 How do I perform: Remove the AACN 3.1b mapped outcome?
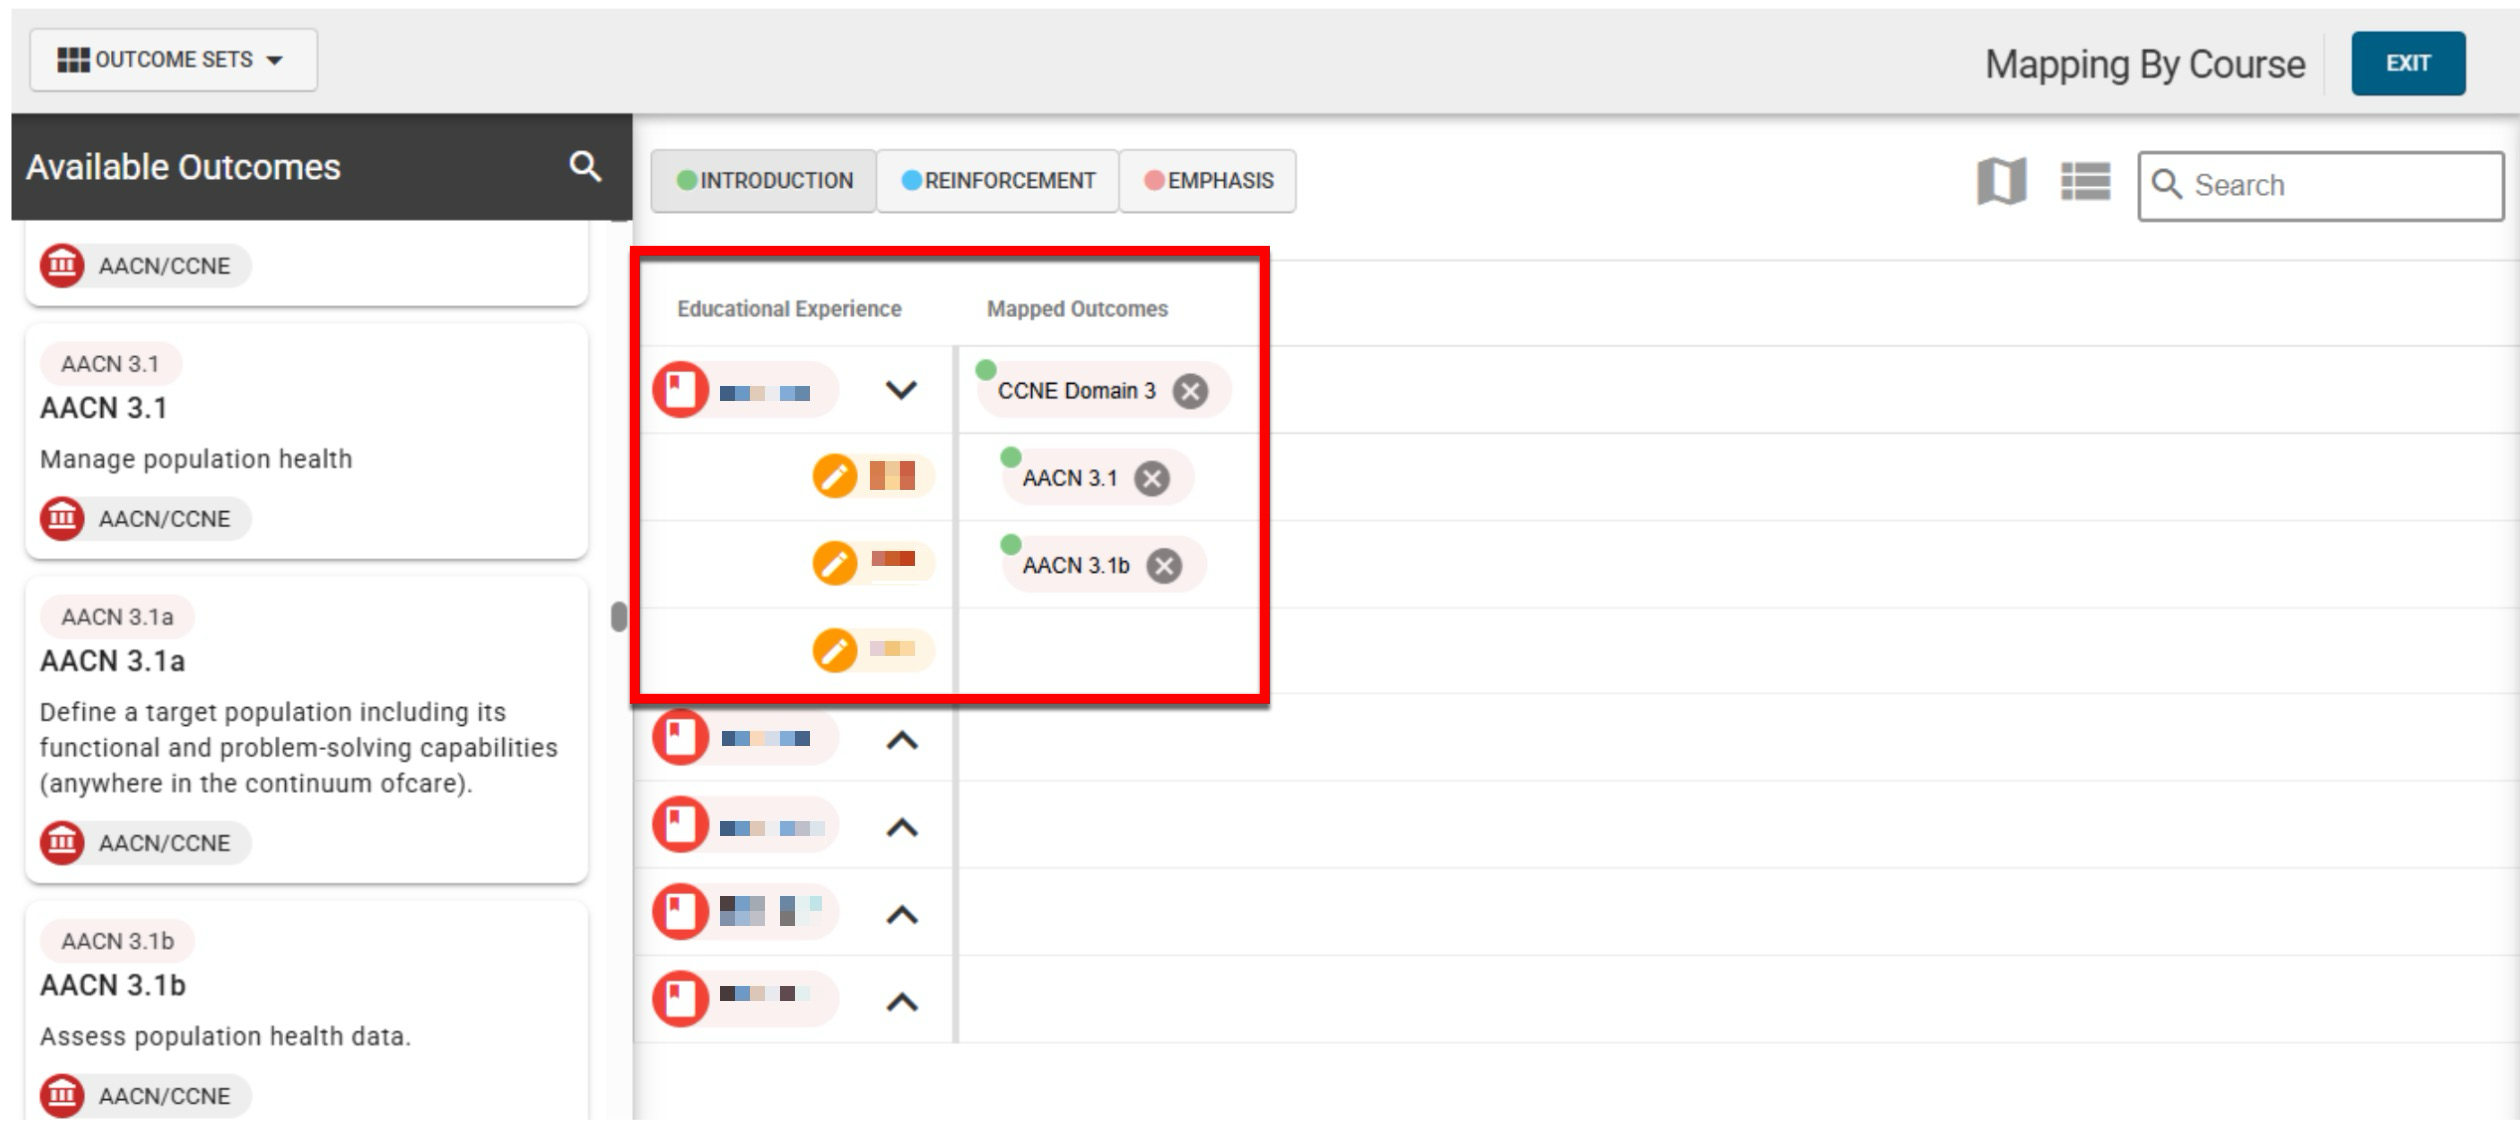point(1164,566)
